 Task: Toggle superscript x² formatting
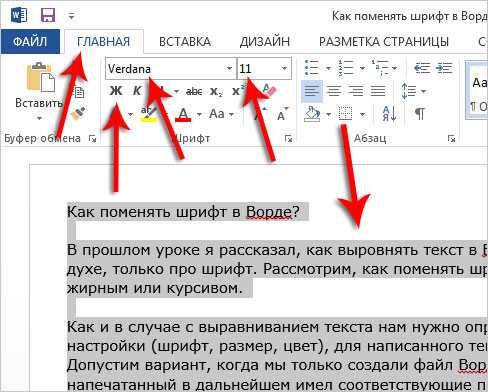238,91
